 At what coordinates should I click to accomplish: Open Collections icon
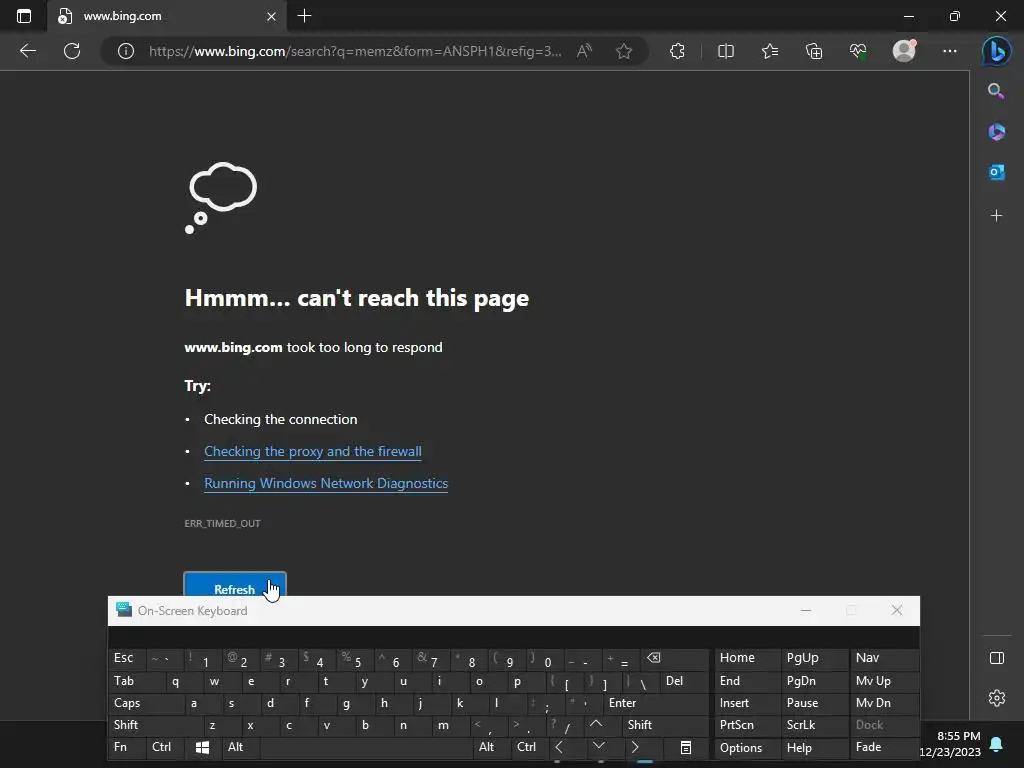814,51
